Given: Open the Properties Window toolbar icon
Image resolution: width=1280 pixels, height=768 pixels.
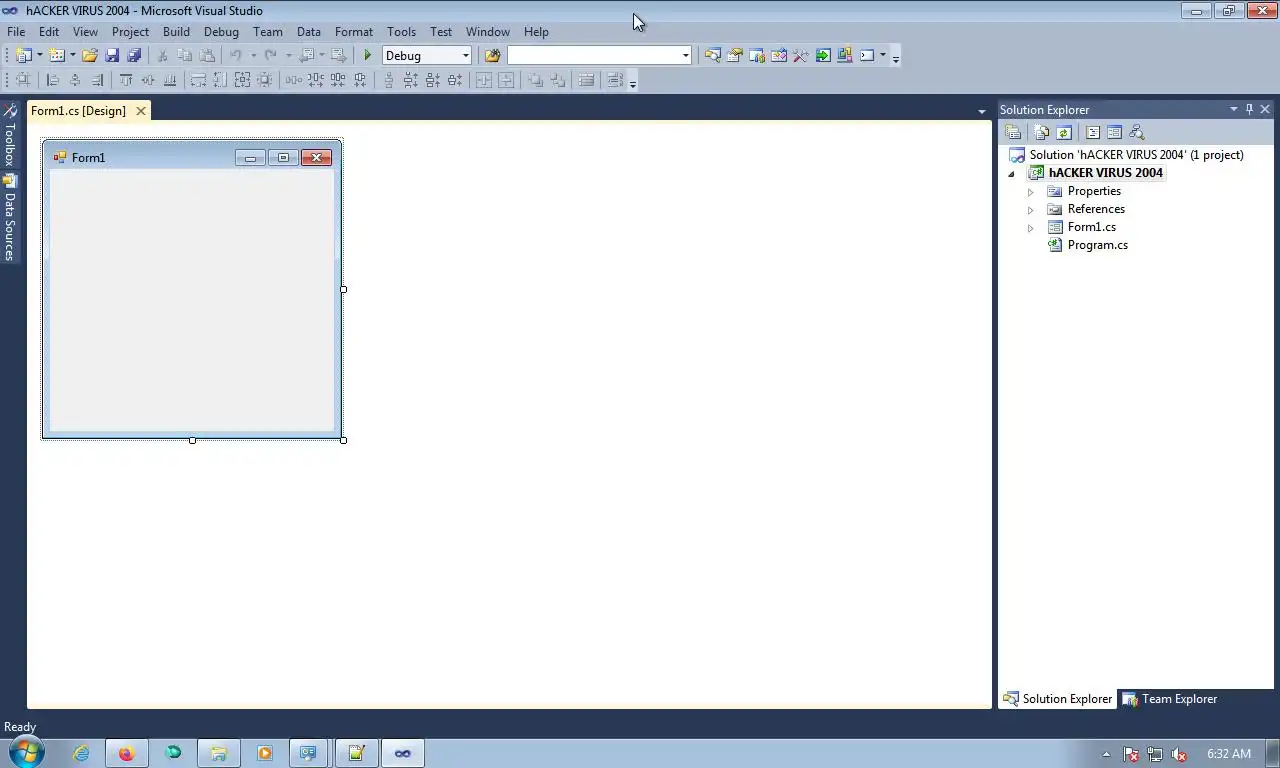Looking at the screenshot, I should (x=734, y=56).
